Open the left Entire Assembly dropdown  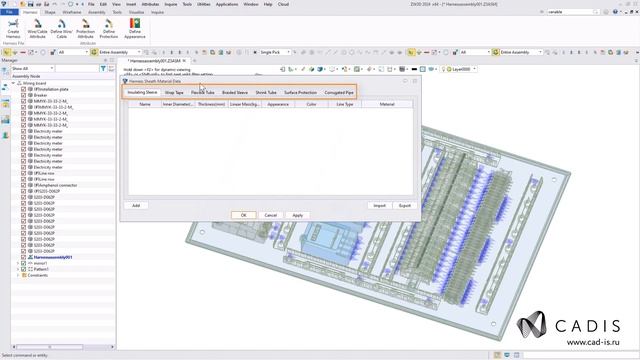(119, 52)
